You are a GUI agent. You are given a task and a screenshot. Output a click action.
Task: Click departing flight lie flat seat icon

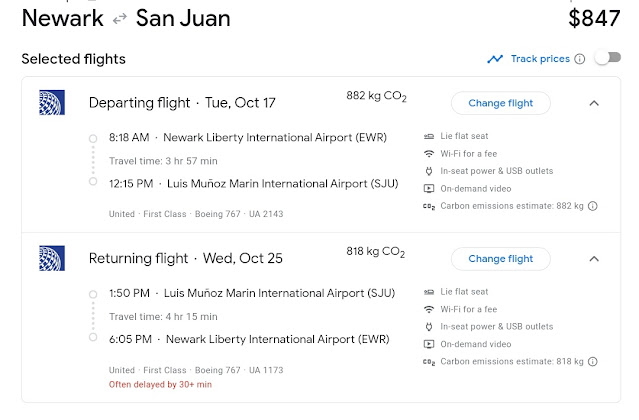[429, 136]
